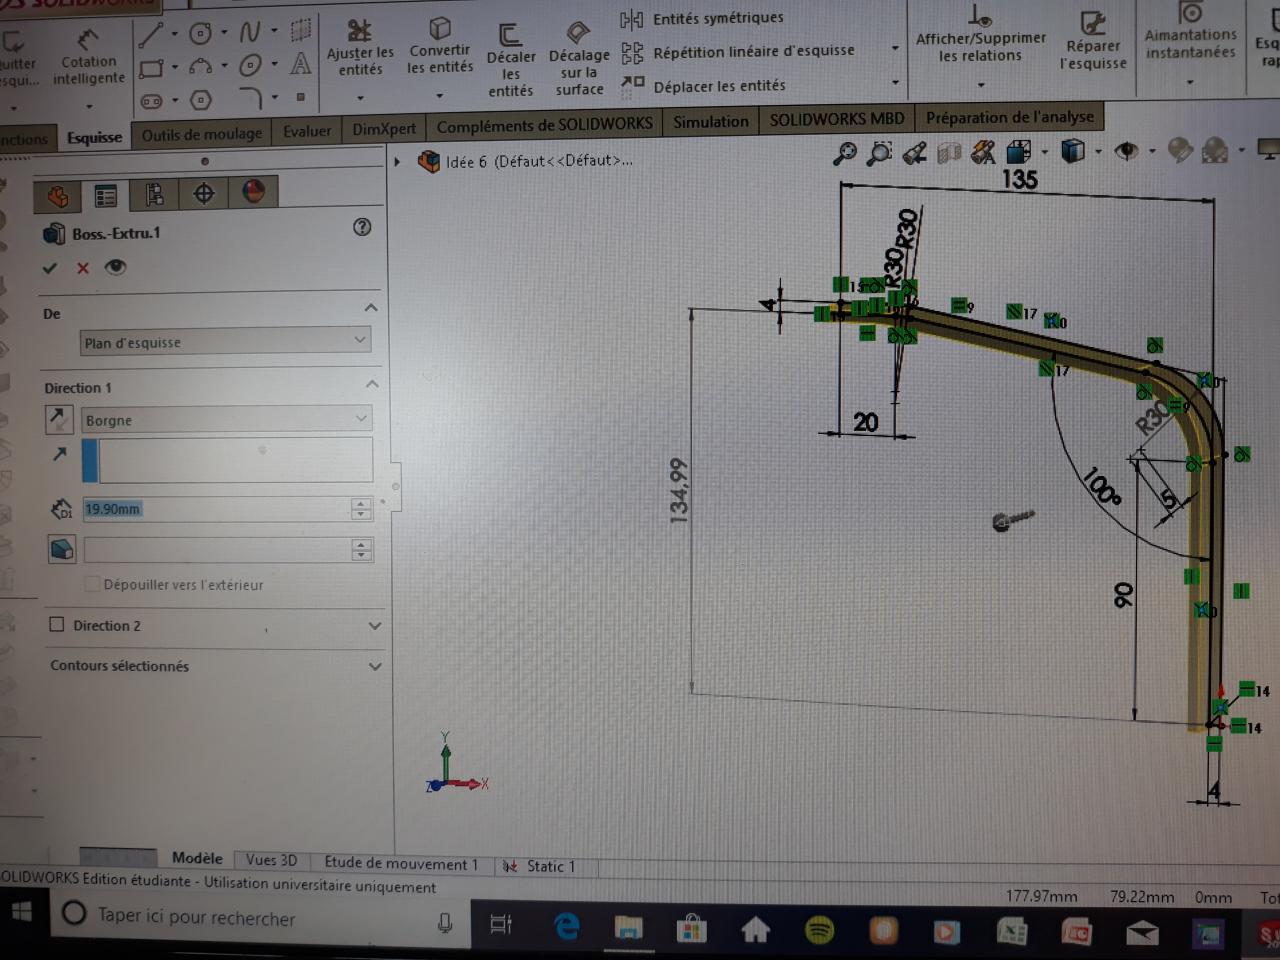Select the Arc sketch tool
This screenshot has height=960, width=1280.
click(201, 67)
